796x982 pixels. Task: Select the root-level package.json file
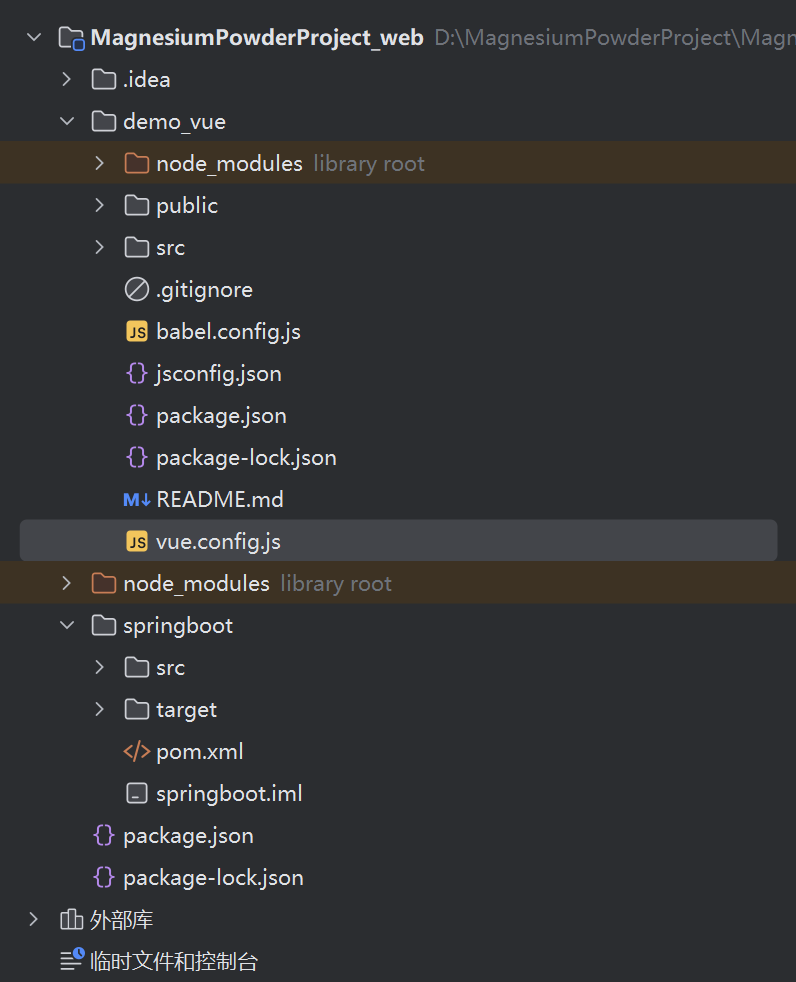tap(188, 836)
